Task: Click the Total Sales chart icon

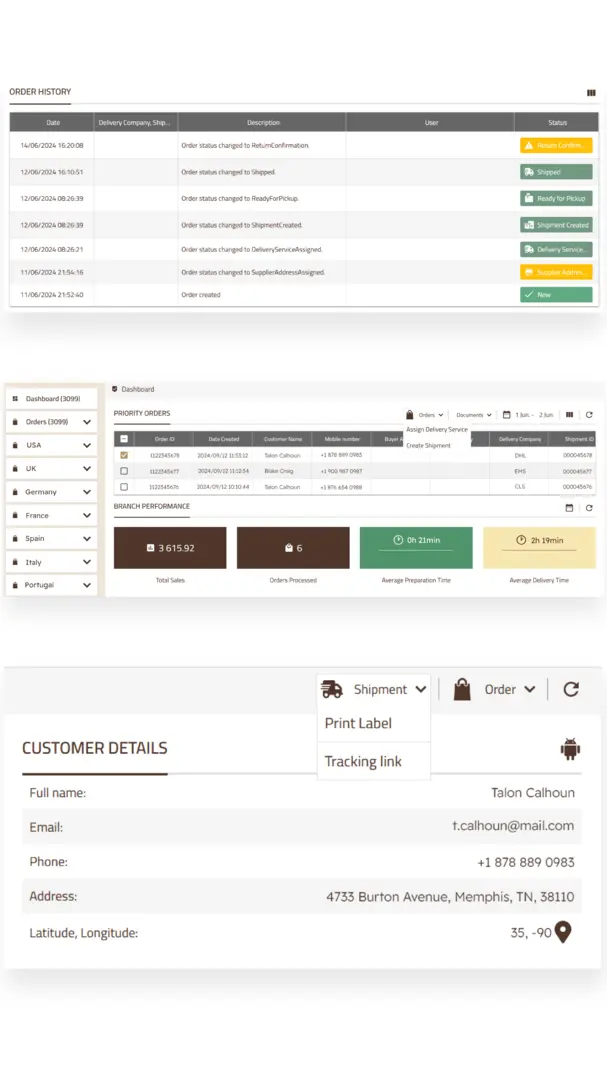Action: coord(150,548)
